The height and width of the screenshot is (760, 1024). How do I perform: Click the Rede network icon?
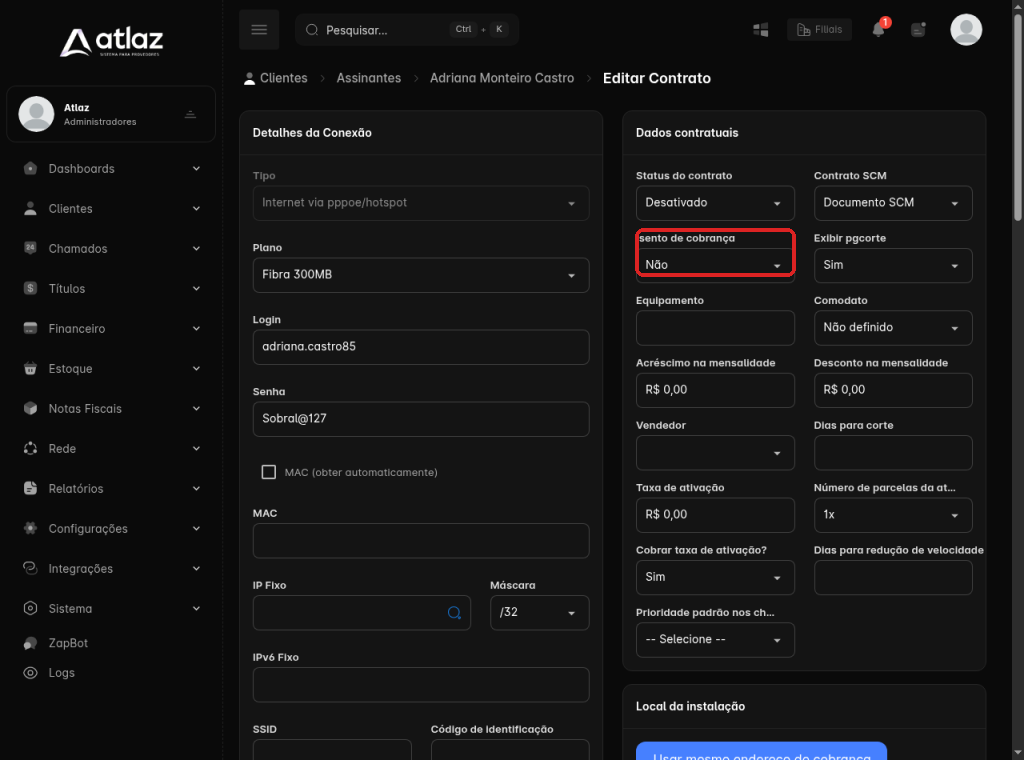30,449
